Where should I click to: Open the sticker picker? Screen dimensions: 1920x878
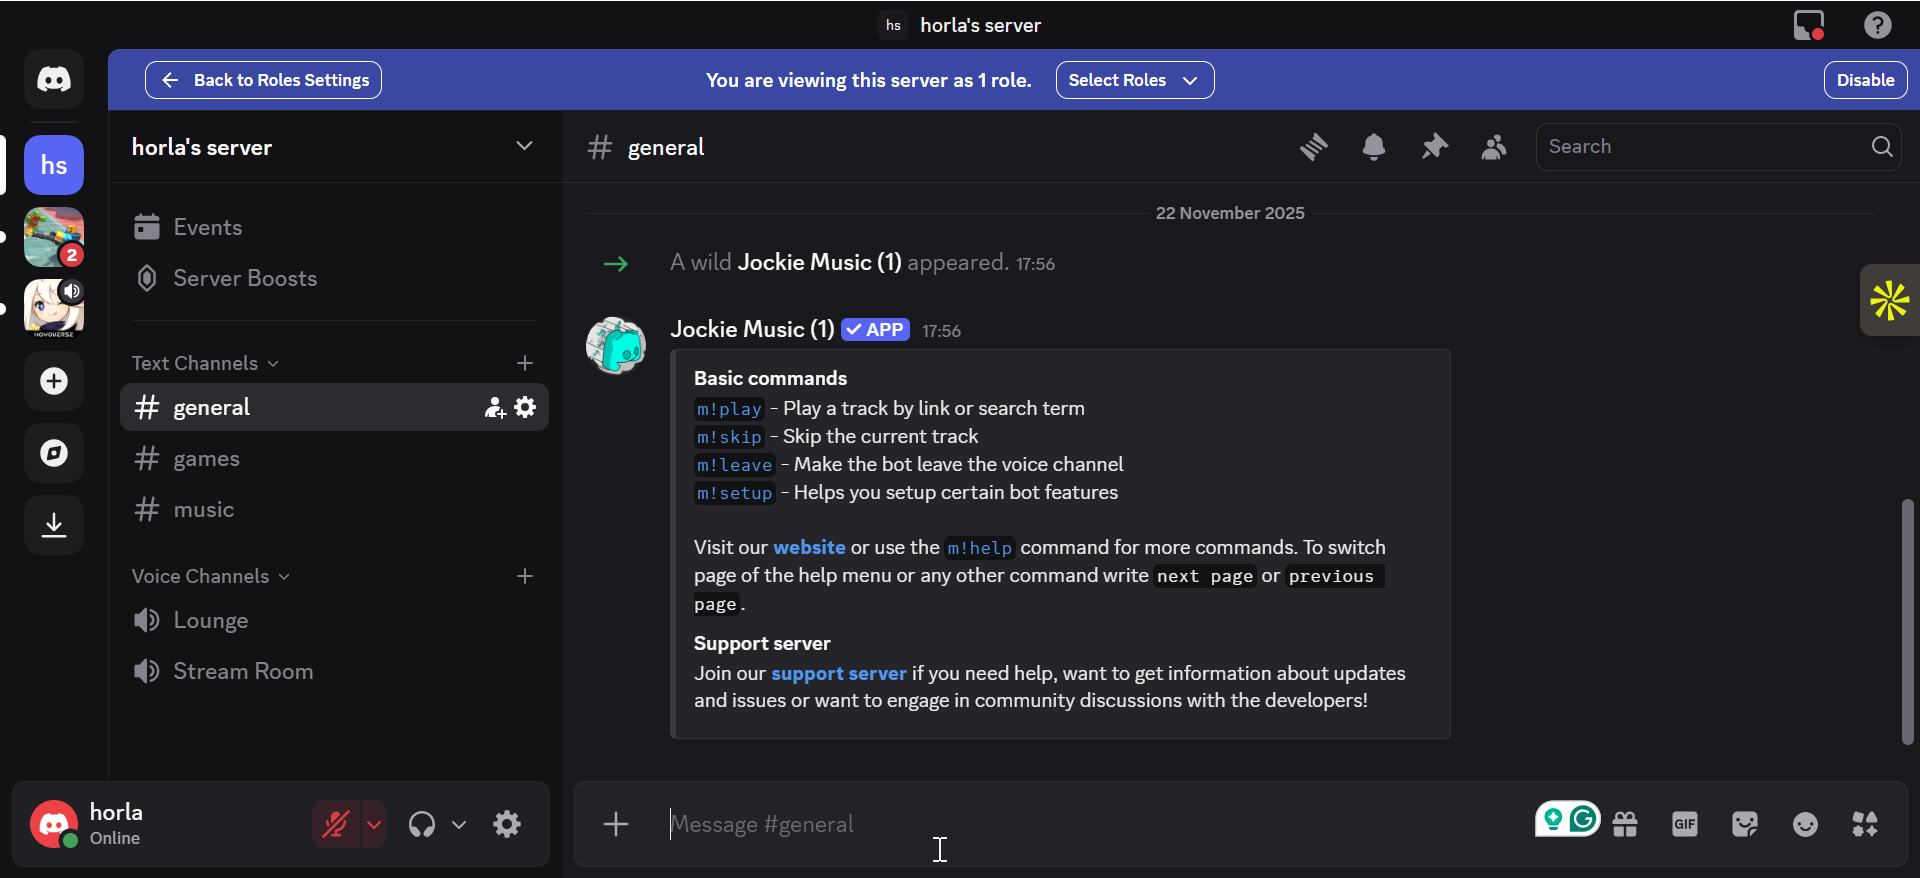[x=1744, y=824]
